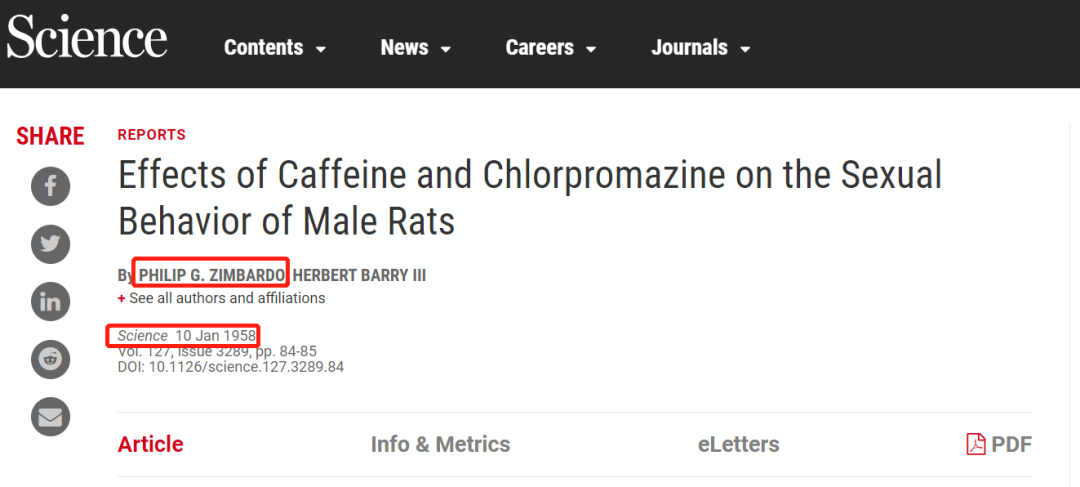
Task: Expand the Contents dropdown menu
Action: pos(275,47)
